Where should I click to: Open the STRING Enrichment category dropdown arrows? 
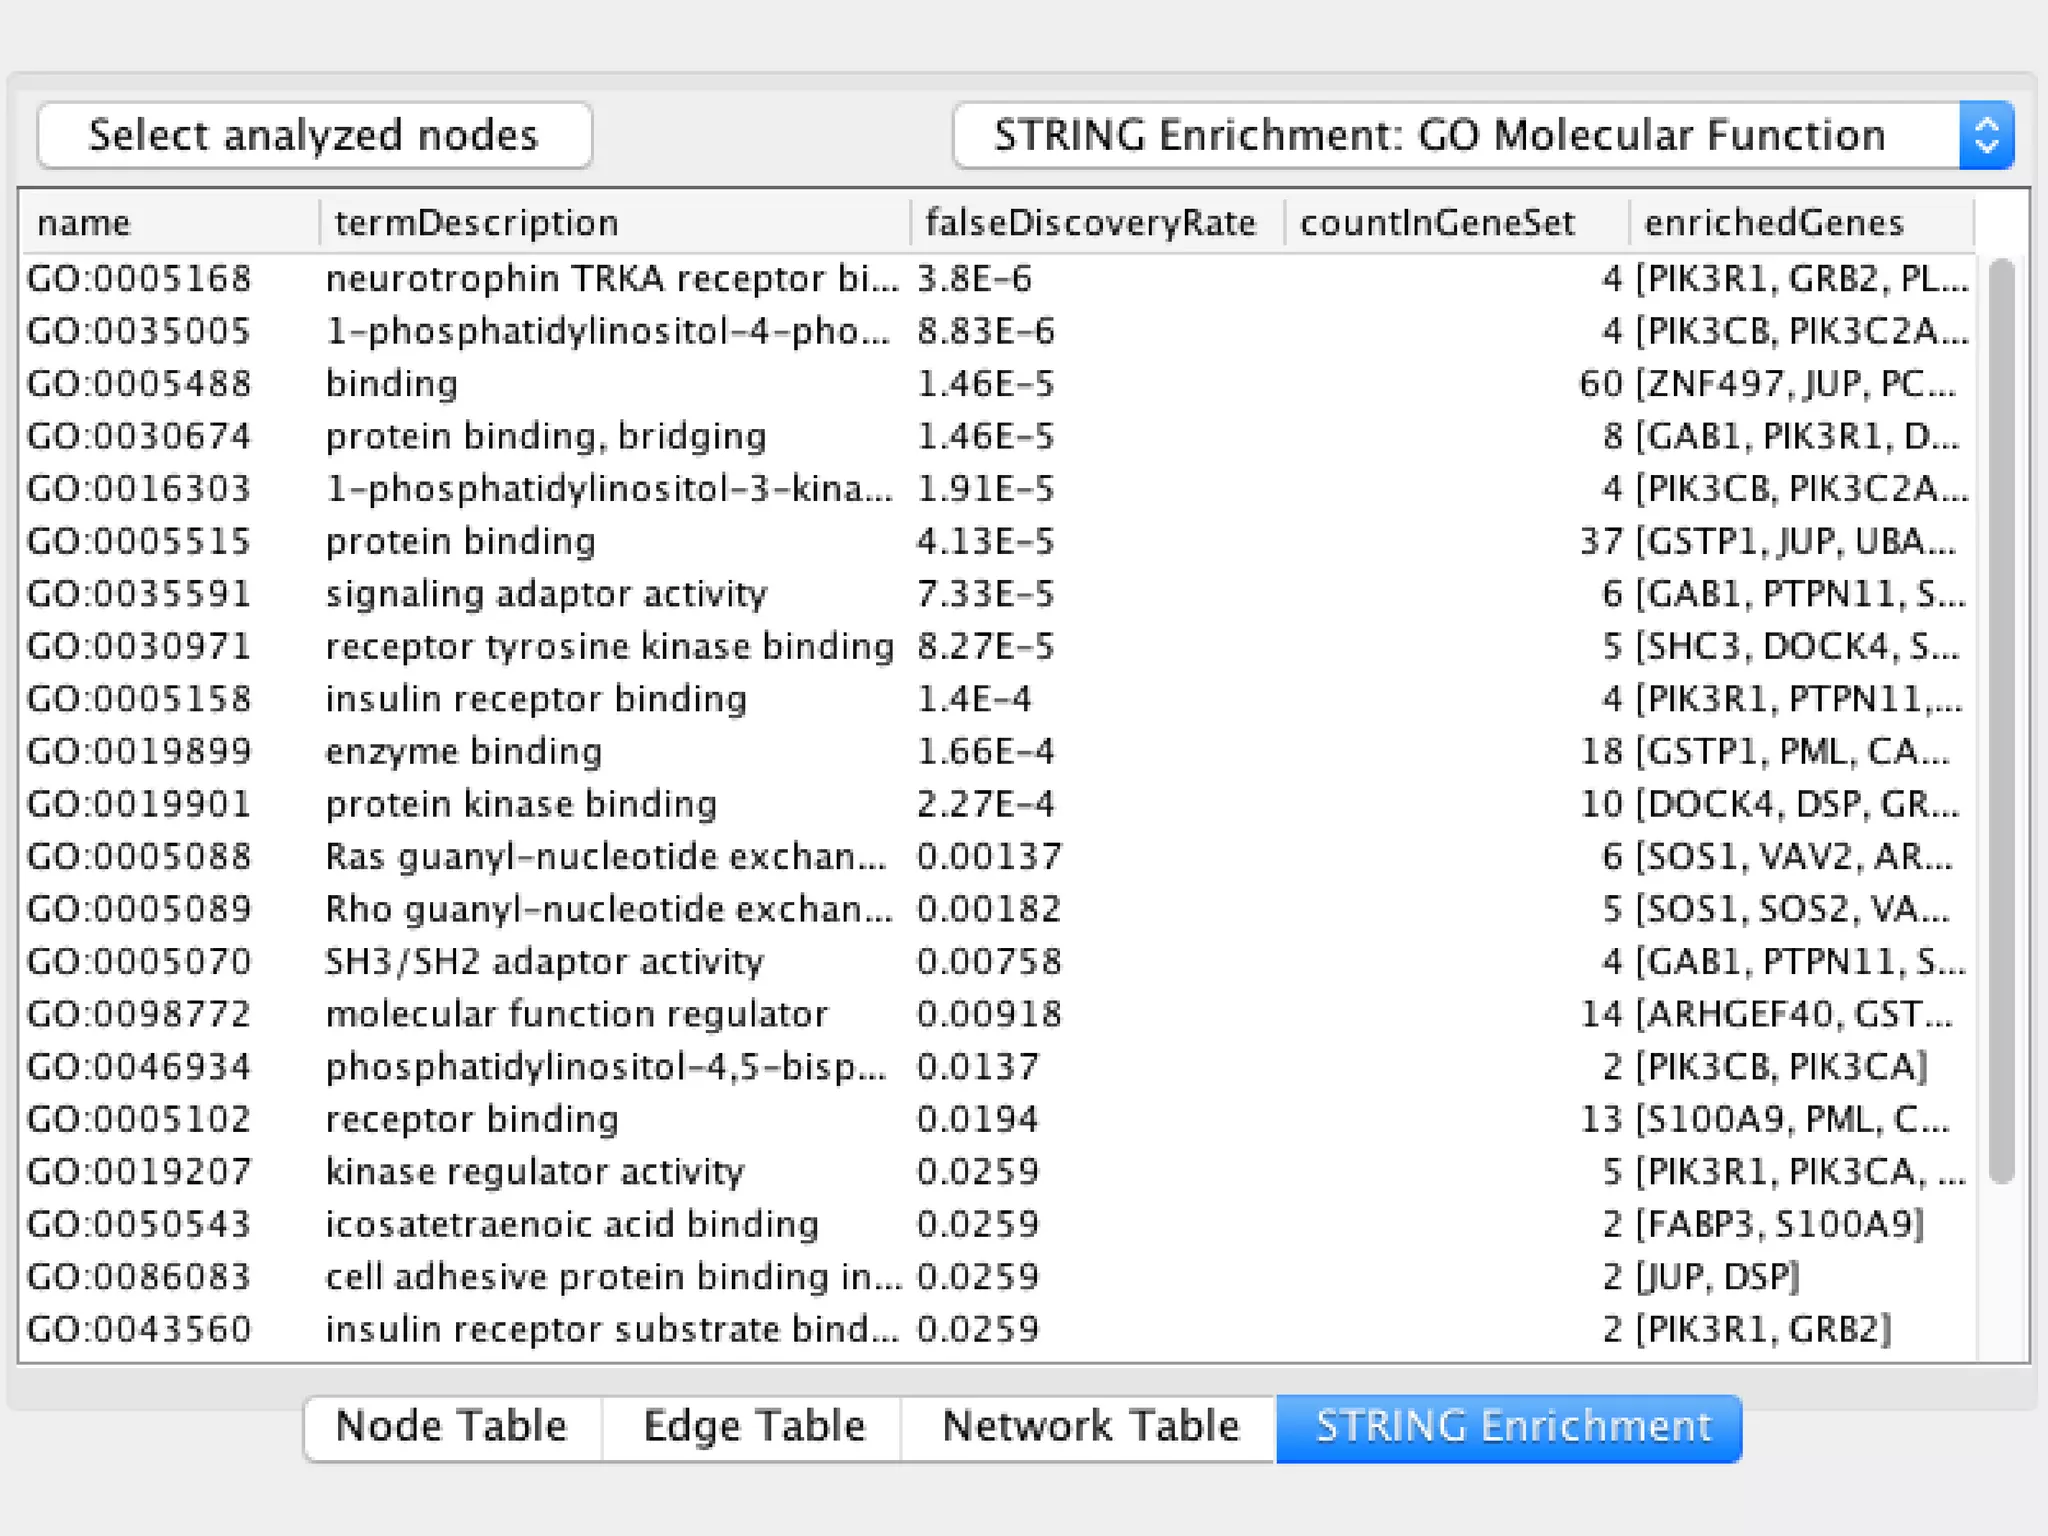point(1985,135)
